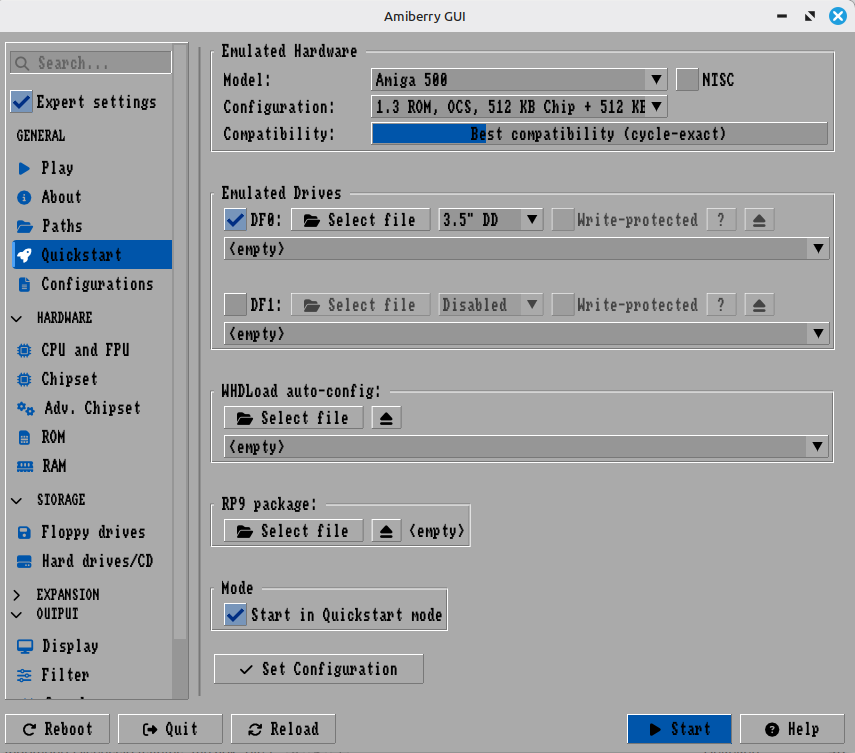This screenshot has width=855, height=753.
Task: Eject the DF1 floppy disk
Action: (759, 305)
